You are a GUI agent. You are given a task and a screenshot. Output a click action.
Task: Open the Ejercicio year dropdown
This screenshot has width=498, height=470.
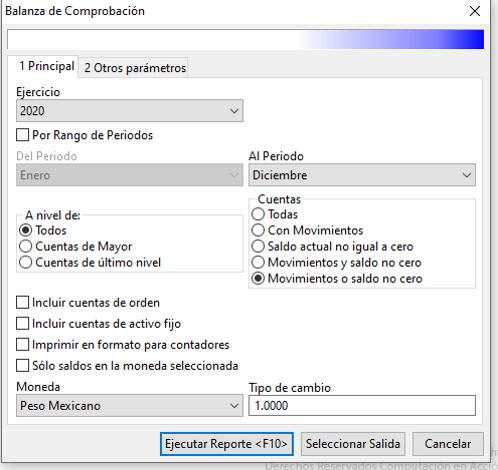(130, 111)
